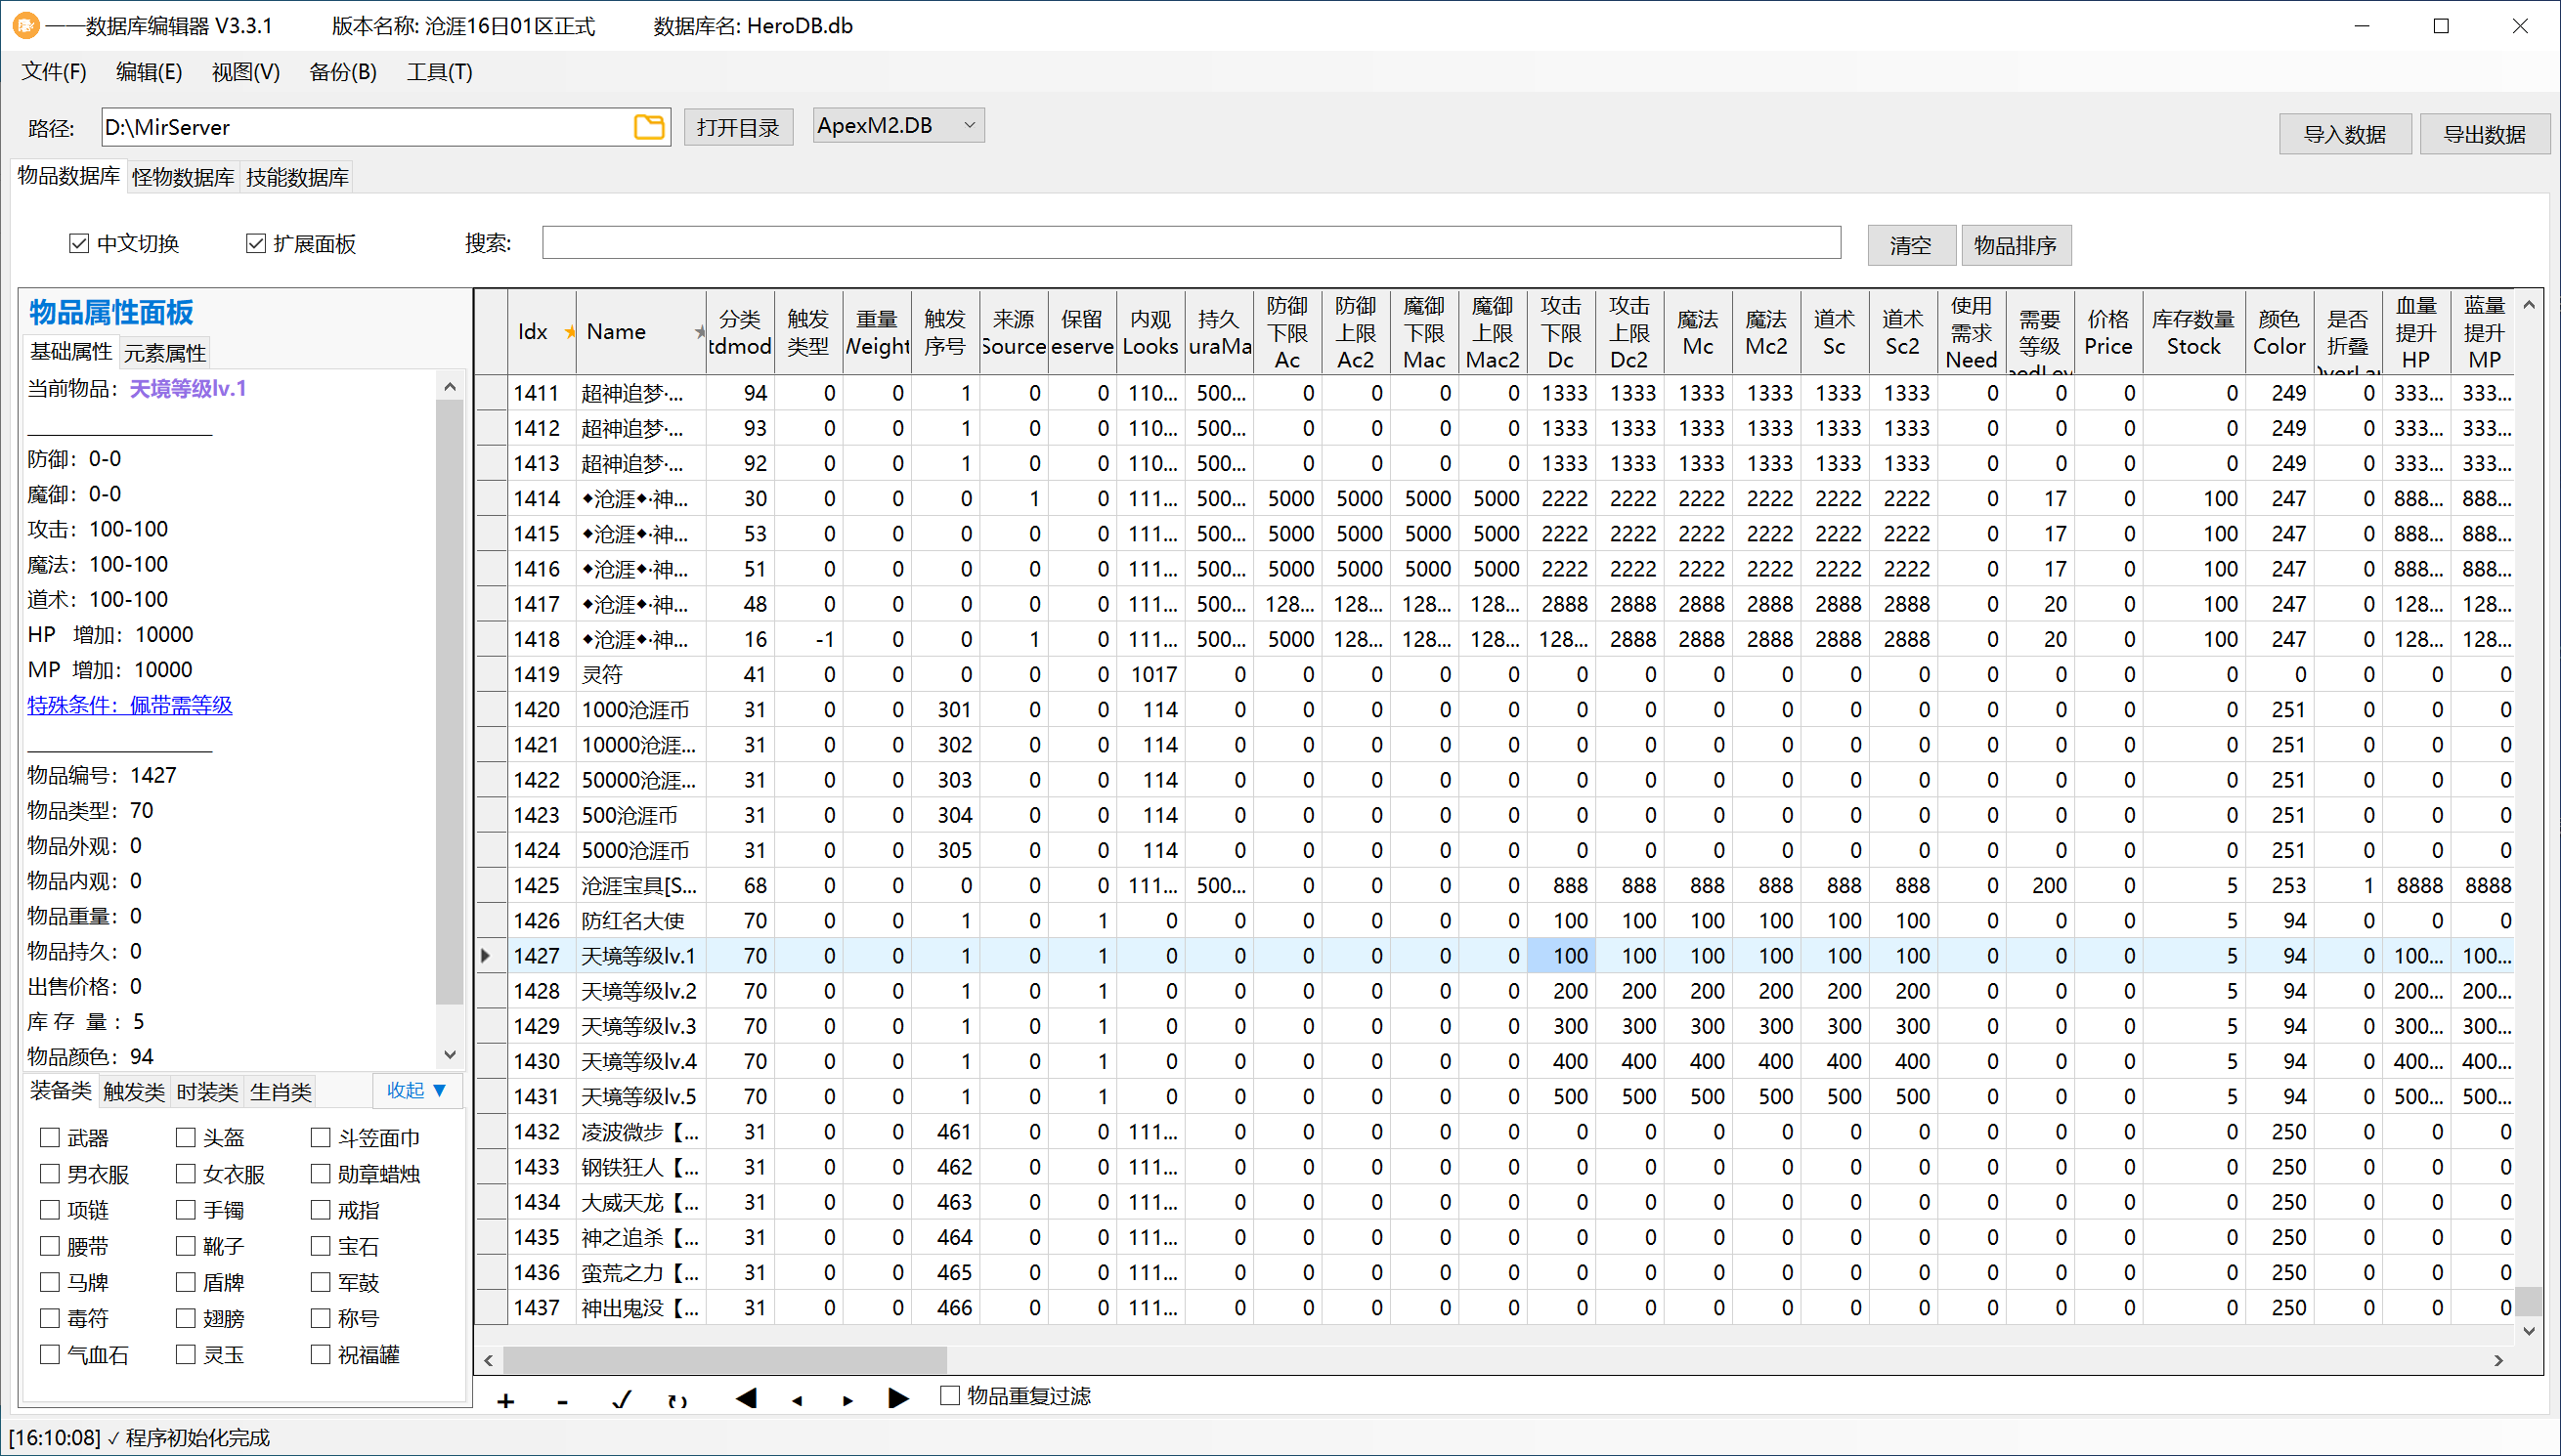Check the 翅膀 filter checkbox
Viewport: 2561px width, 1456px height.
pos(185,1318)
